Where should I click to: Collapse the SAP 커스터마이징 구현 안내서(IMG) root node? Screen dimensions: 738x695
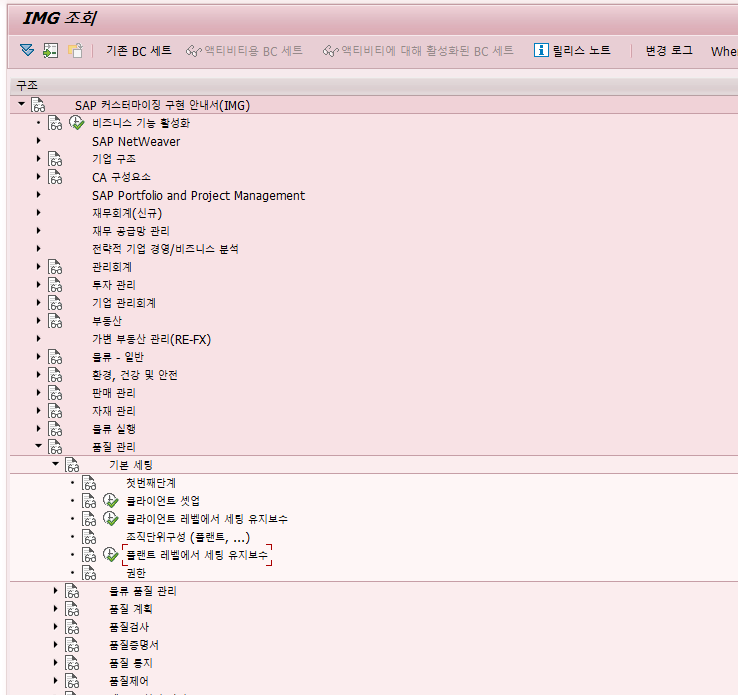(21, 104)
